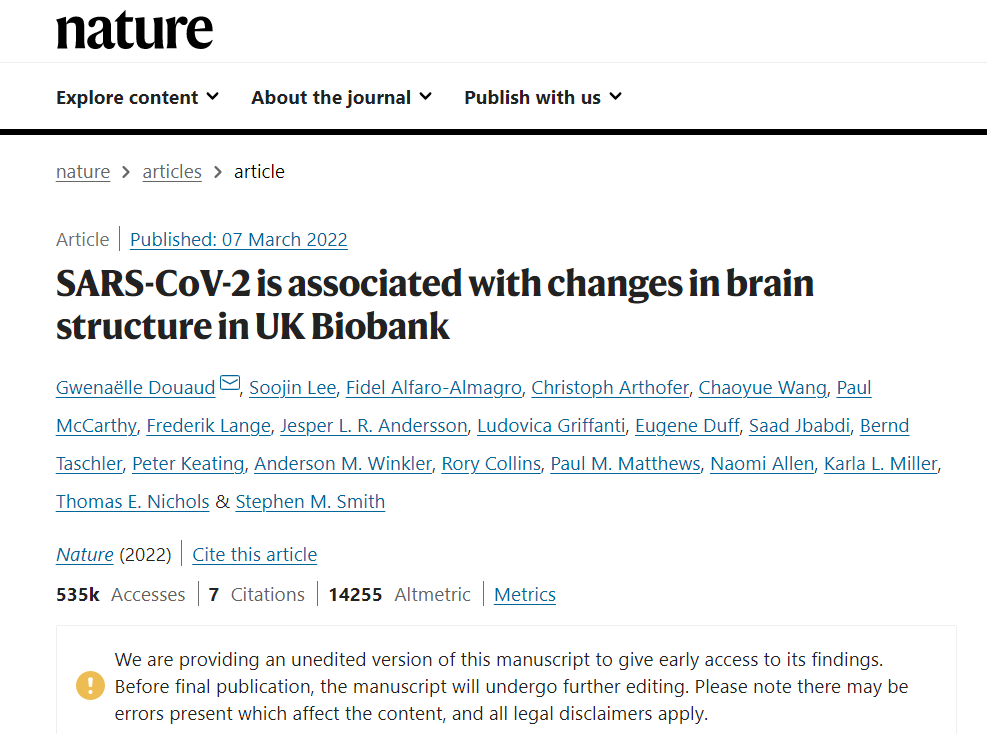The image size is (987, 734).
Task: View the article Metrics link
Action: (525, 595)
